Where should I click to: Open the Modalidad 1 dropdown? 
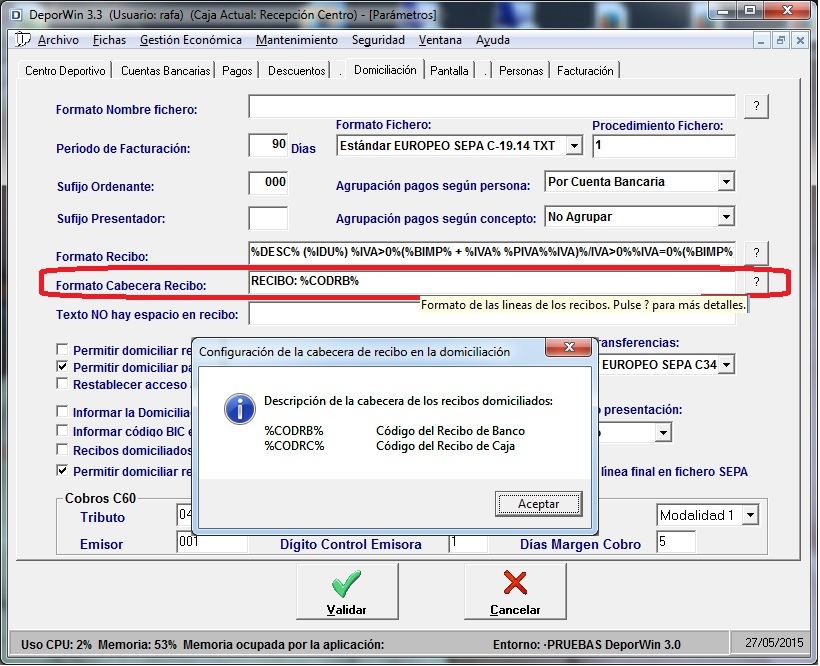tap(750, 515)
